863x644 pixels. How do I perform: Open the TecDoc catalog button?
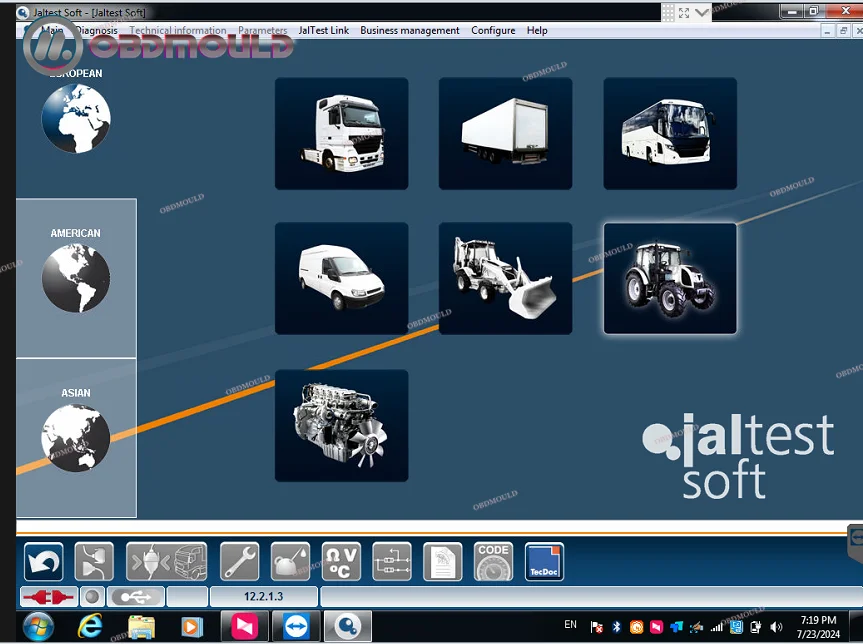[544, 562]
